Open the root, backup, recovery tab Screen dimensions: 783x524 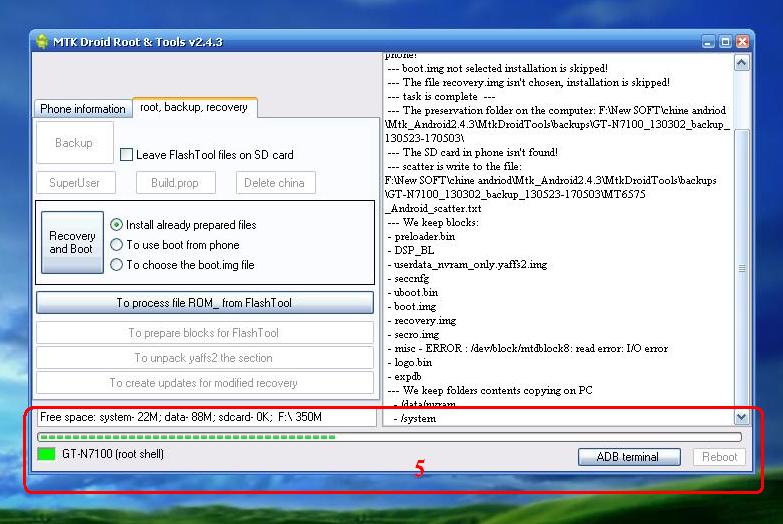point(194,107)
